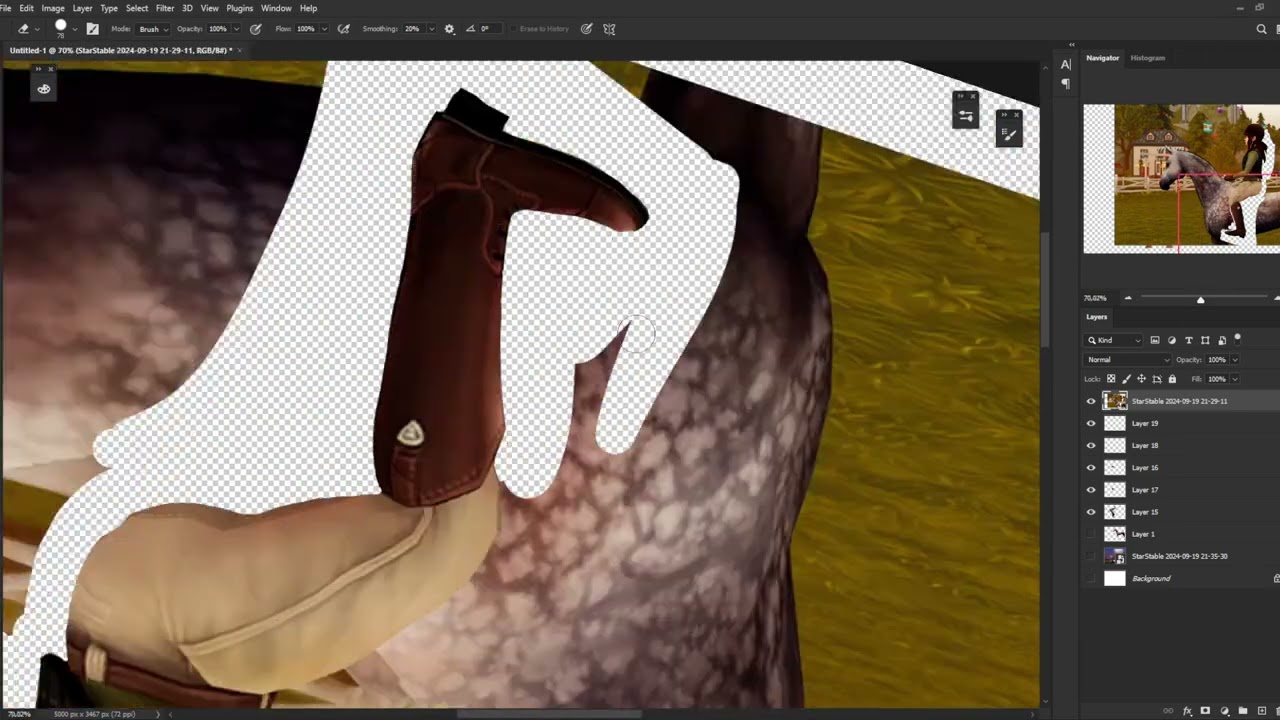Open the Edit menu
This screenshot has height=720, width=1280.
click(26, 8)
